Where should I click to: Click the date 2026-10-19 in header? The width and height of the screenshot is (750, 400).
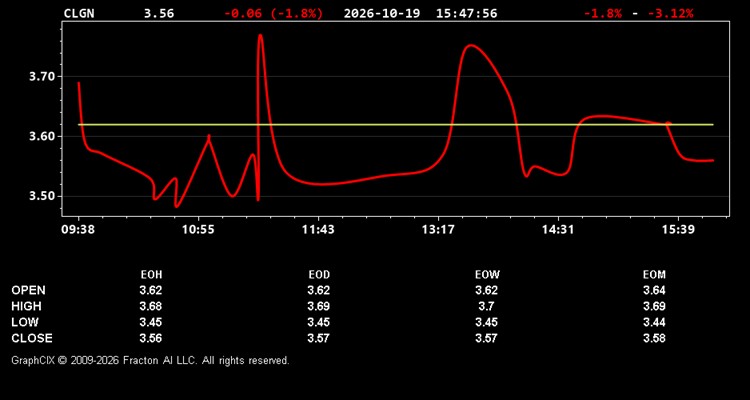coord(382,13)
